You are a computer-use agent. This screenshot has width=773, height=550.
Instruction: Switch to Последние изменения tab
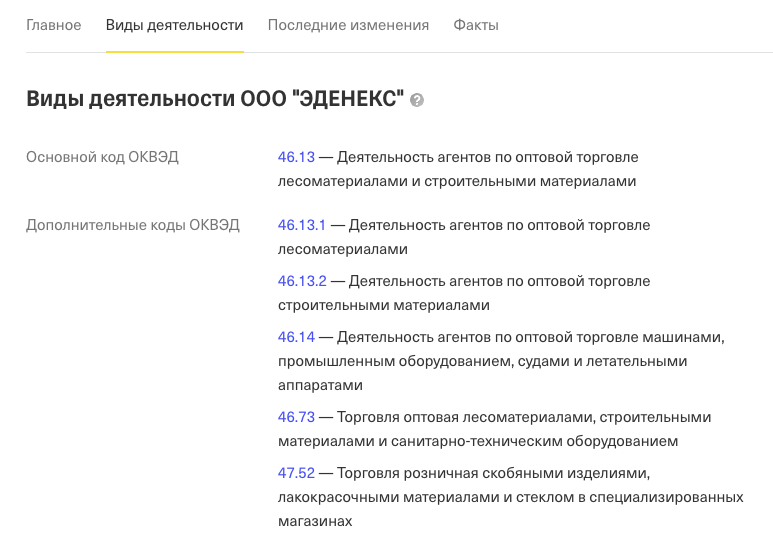coord(348,25)
